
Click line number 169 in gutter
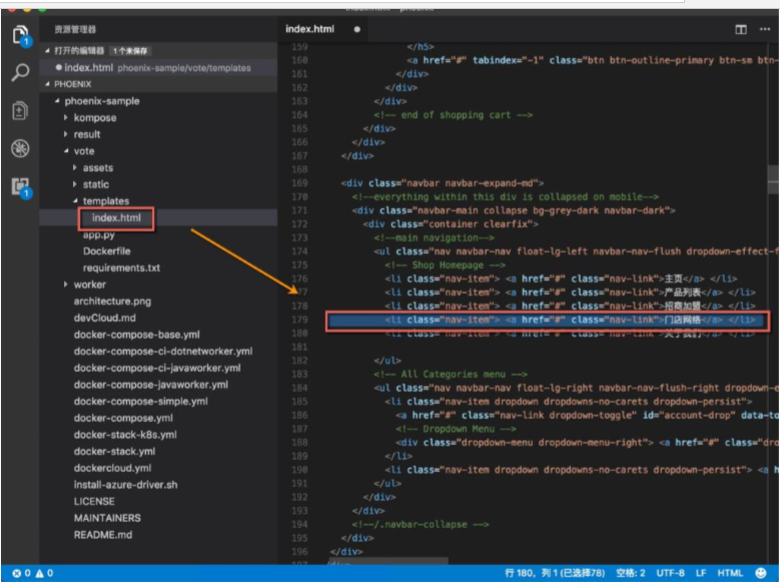(299, 184)
